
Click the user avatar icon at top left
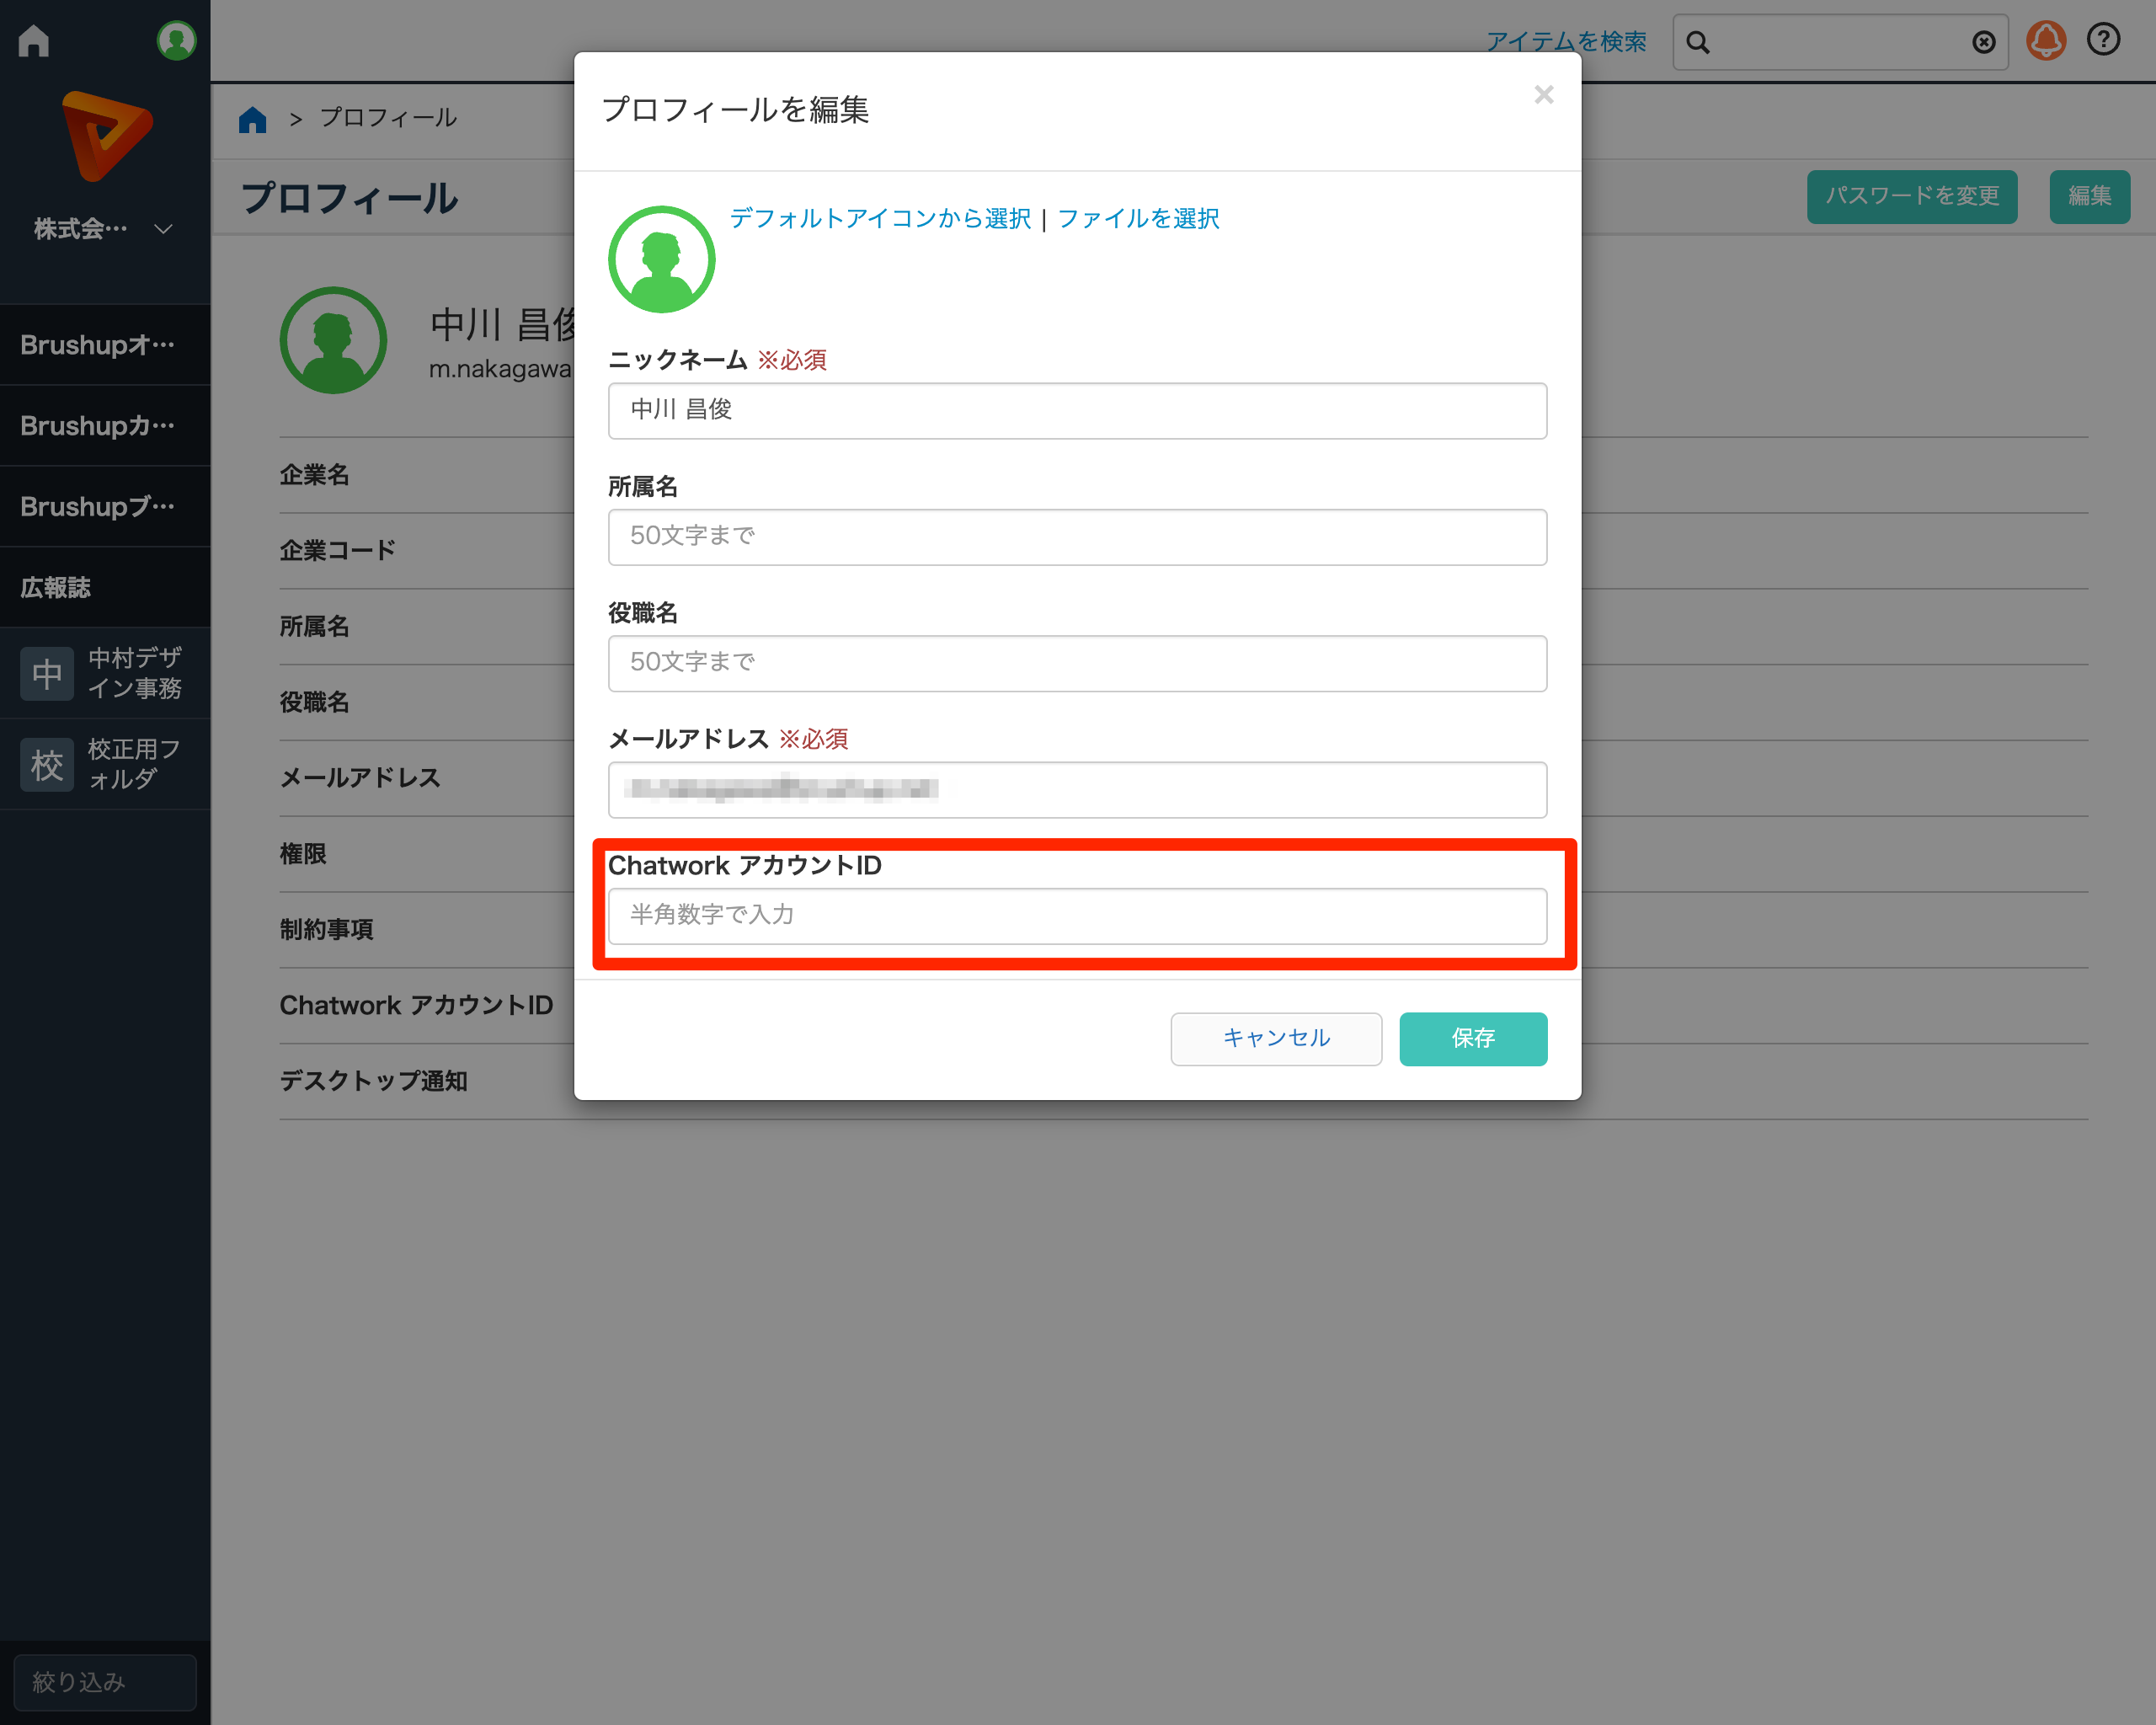click(x=175, y=39)
